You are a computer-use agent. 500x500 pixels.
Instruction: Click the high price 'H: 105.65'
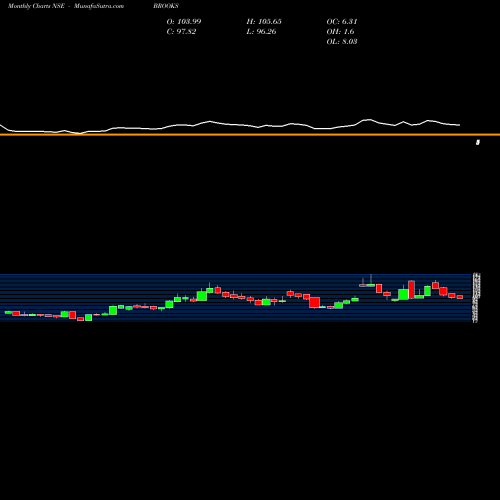tap(264, 22)
